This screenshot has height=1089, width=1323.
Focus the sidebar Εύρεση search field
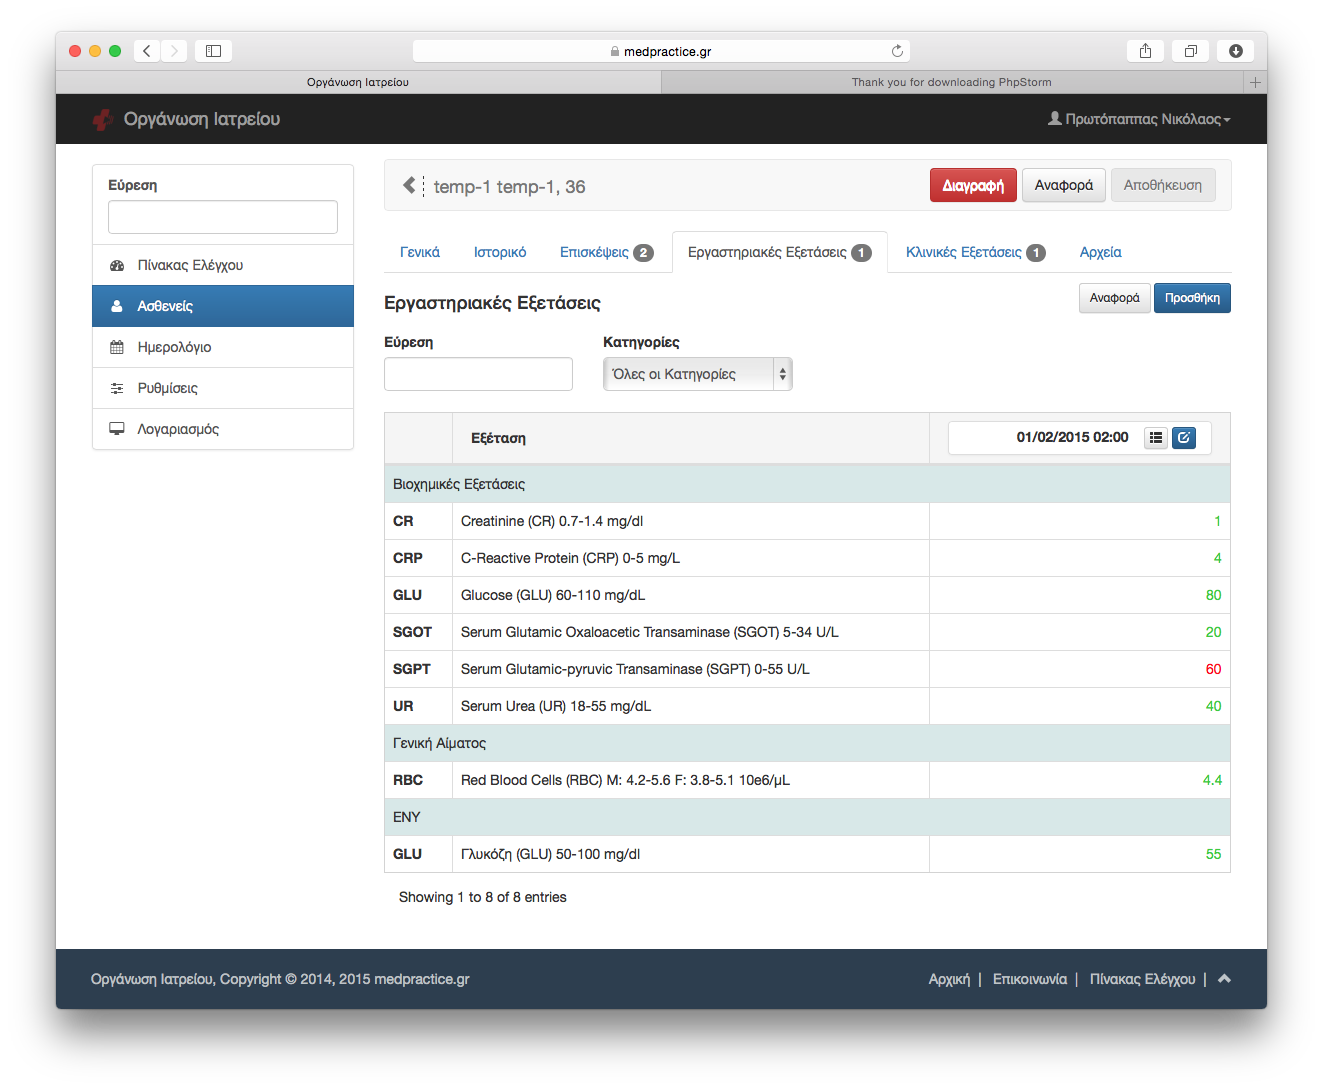[223, 217]
